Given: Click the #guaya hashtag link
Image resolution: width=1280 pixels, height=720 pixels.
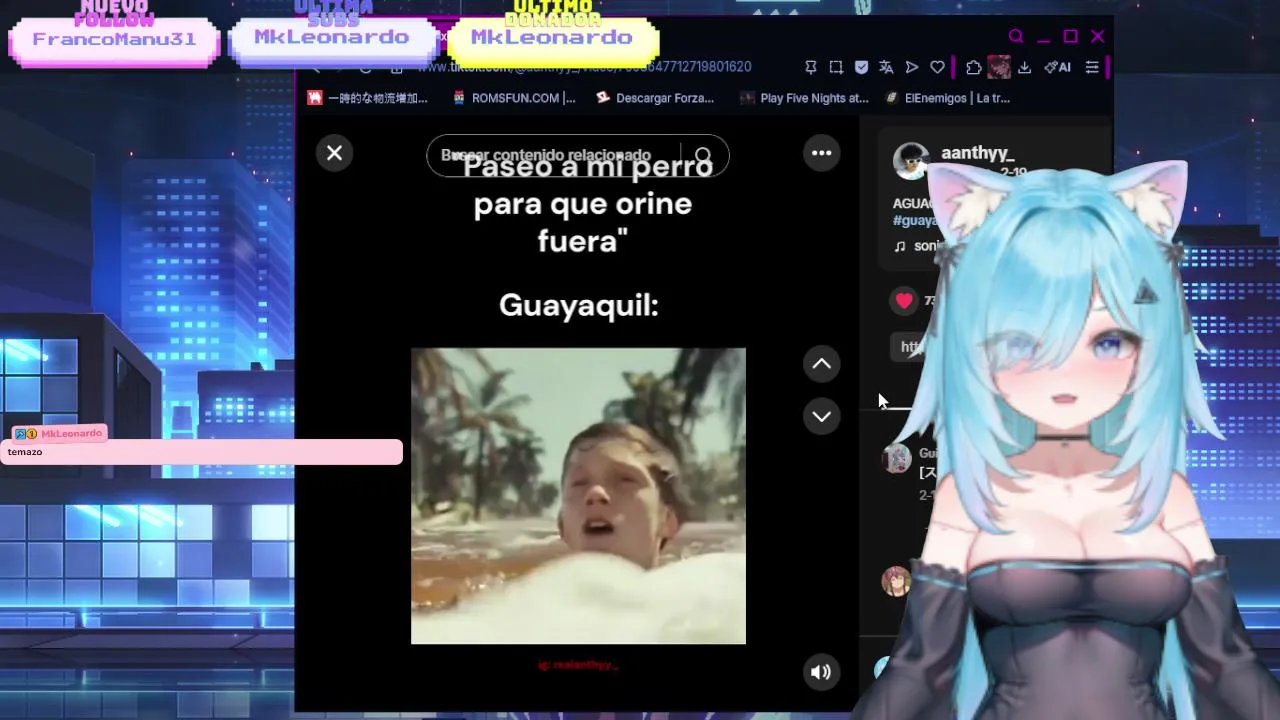Looking at the screenshot, I should point(916,220).
